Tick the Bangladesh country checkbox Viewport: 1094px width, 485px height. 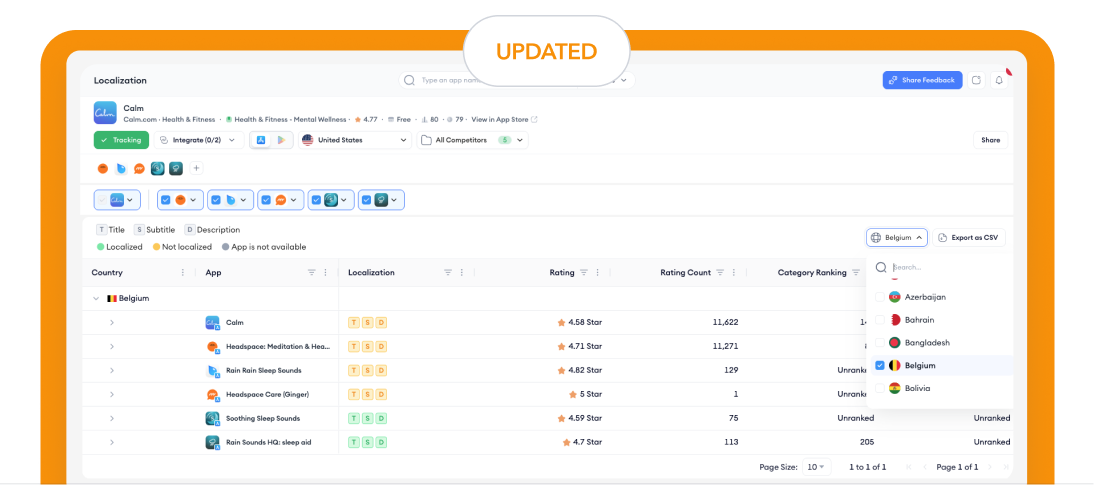(x=880, y=342)
